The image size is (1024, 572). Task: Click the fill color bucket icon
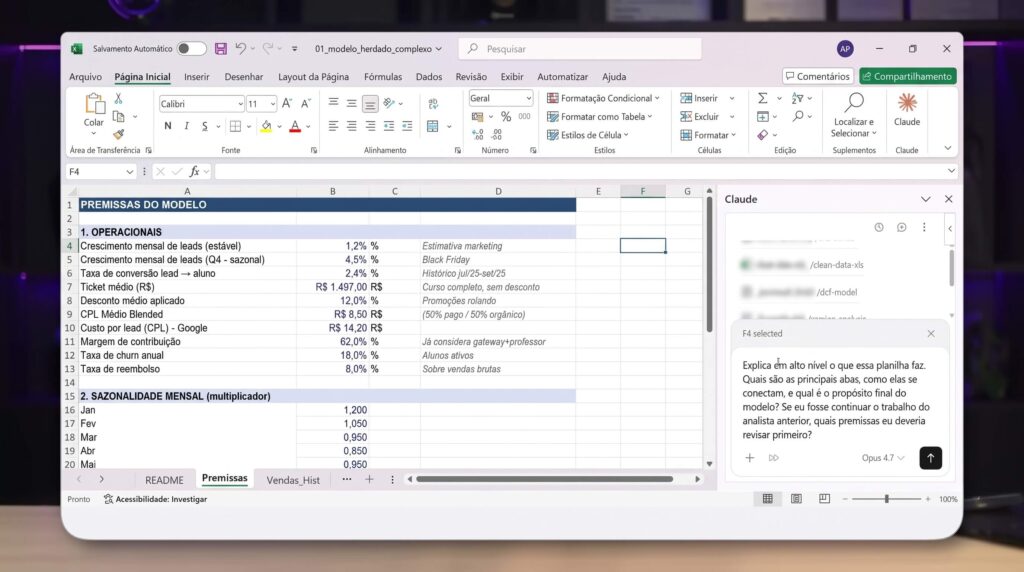[266, 126]
